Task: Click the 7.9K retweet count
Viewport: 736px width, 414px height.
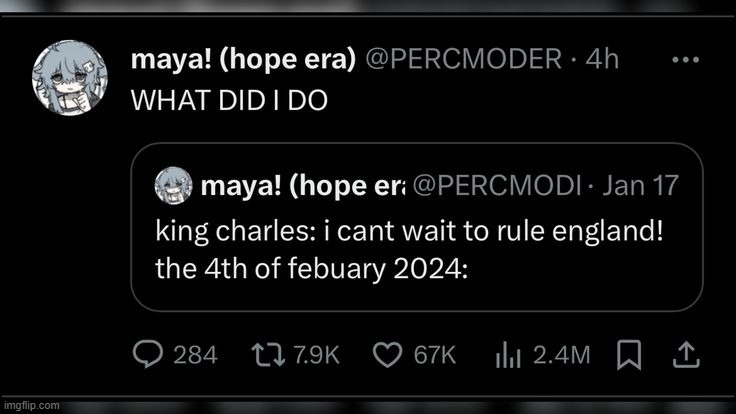Action: pyautogui.click(x=316, y=355)
